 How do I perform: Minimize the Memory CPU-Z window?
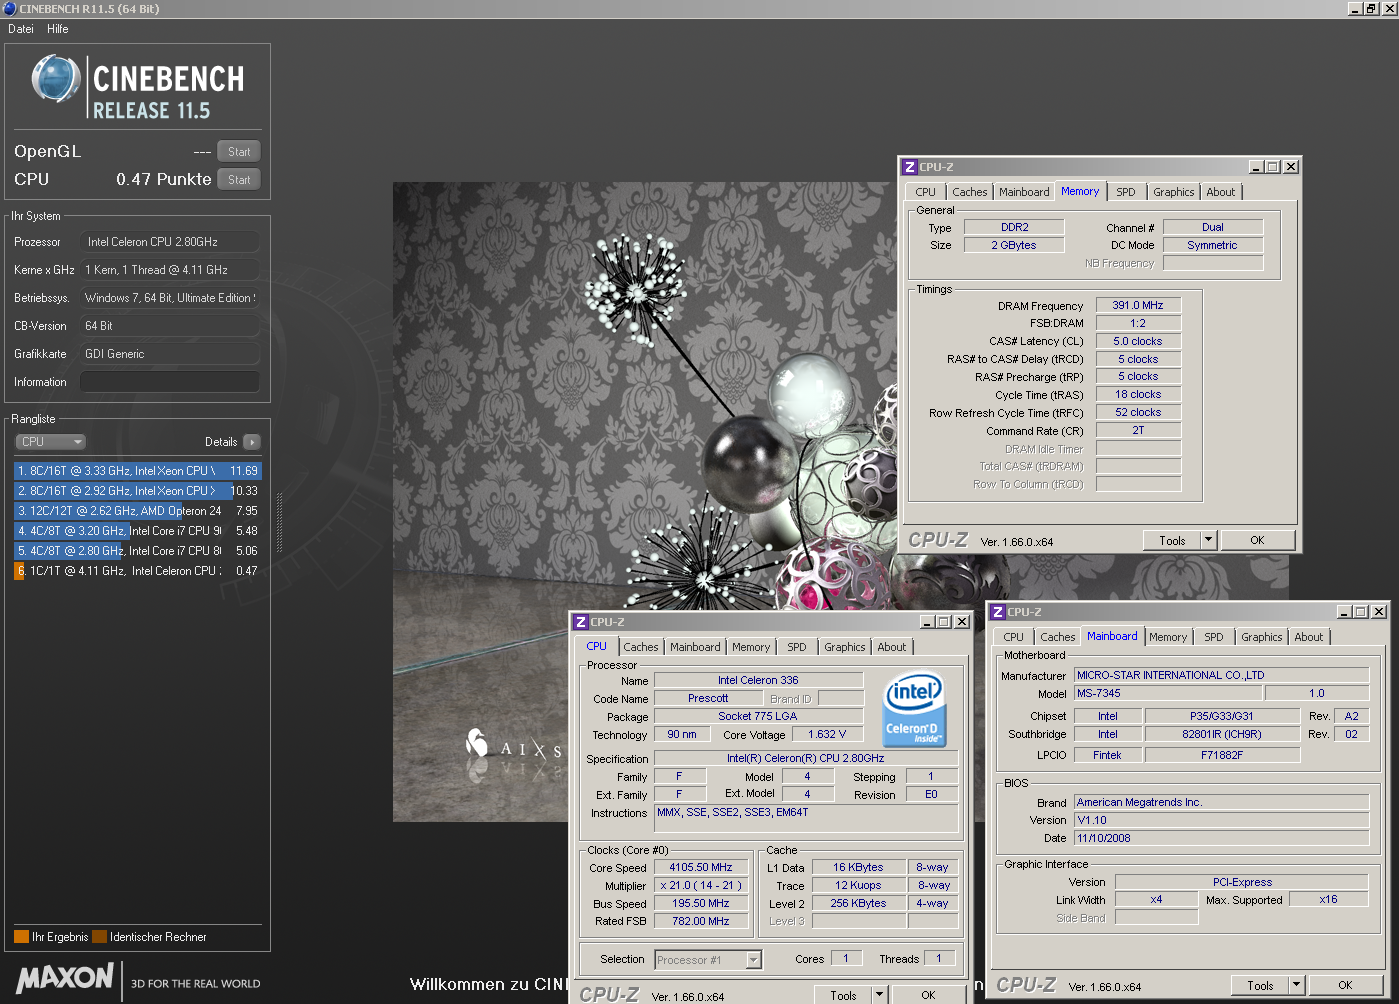[1256, 167]
